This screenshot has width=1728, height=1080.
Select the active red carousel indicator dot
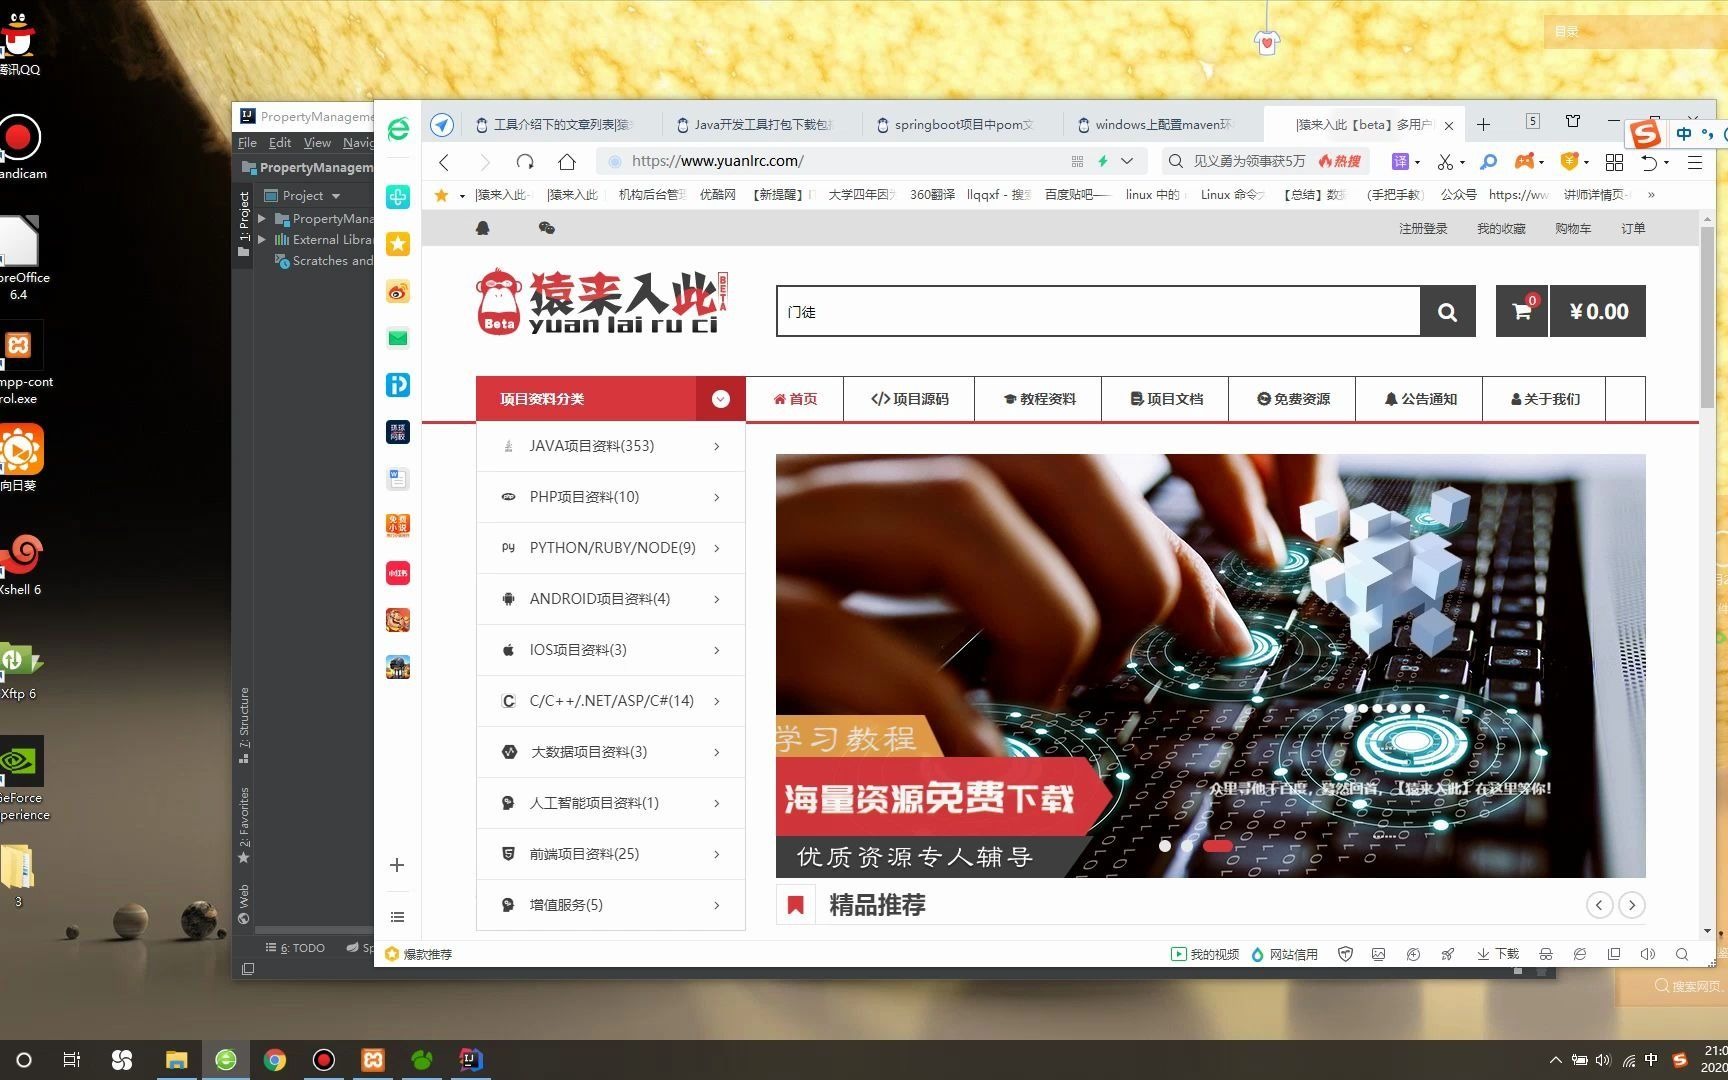tap(1217, 845)
